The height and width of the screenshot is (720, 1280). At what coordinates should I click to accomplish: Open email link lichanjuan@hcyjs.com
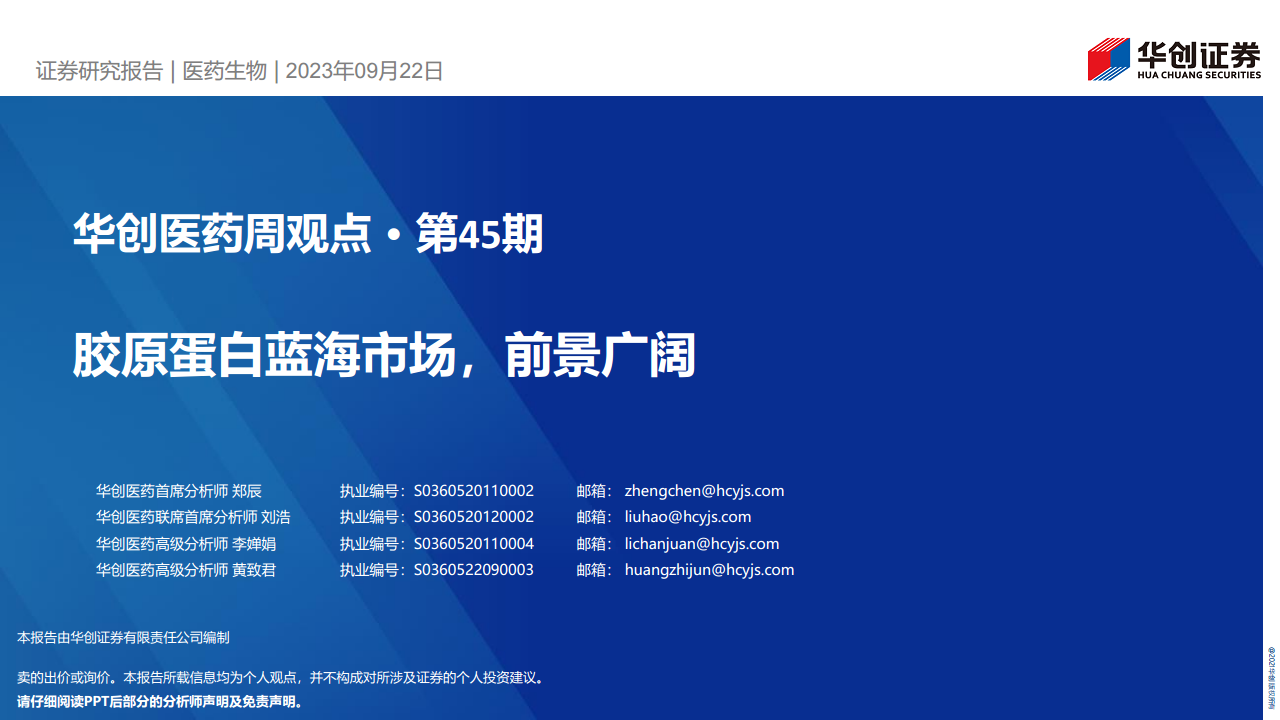[702, 544]
